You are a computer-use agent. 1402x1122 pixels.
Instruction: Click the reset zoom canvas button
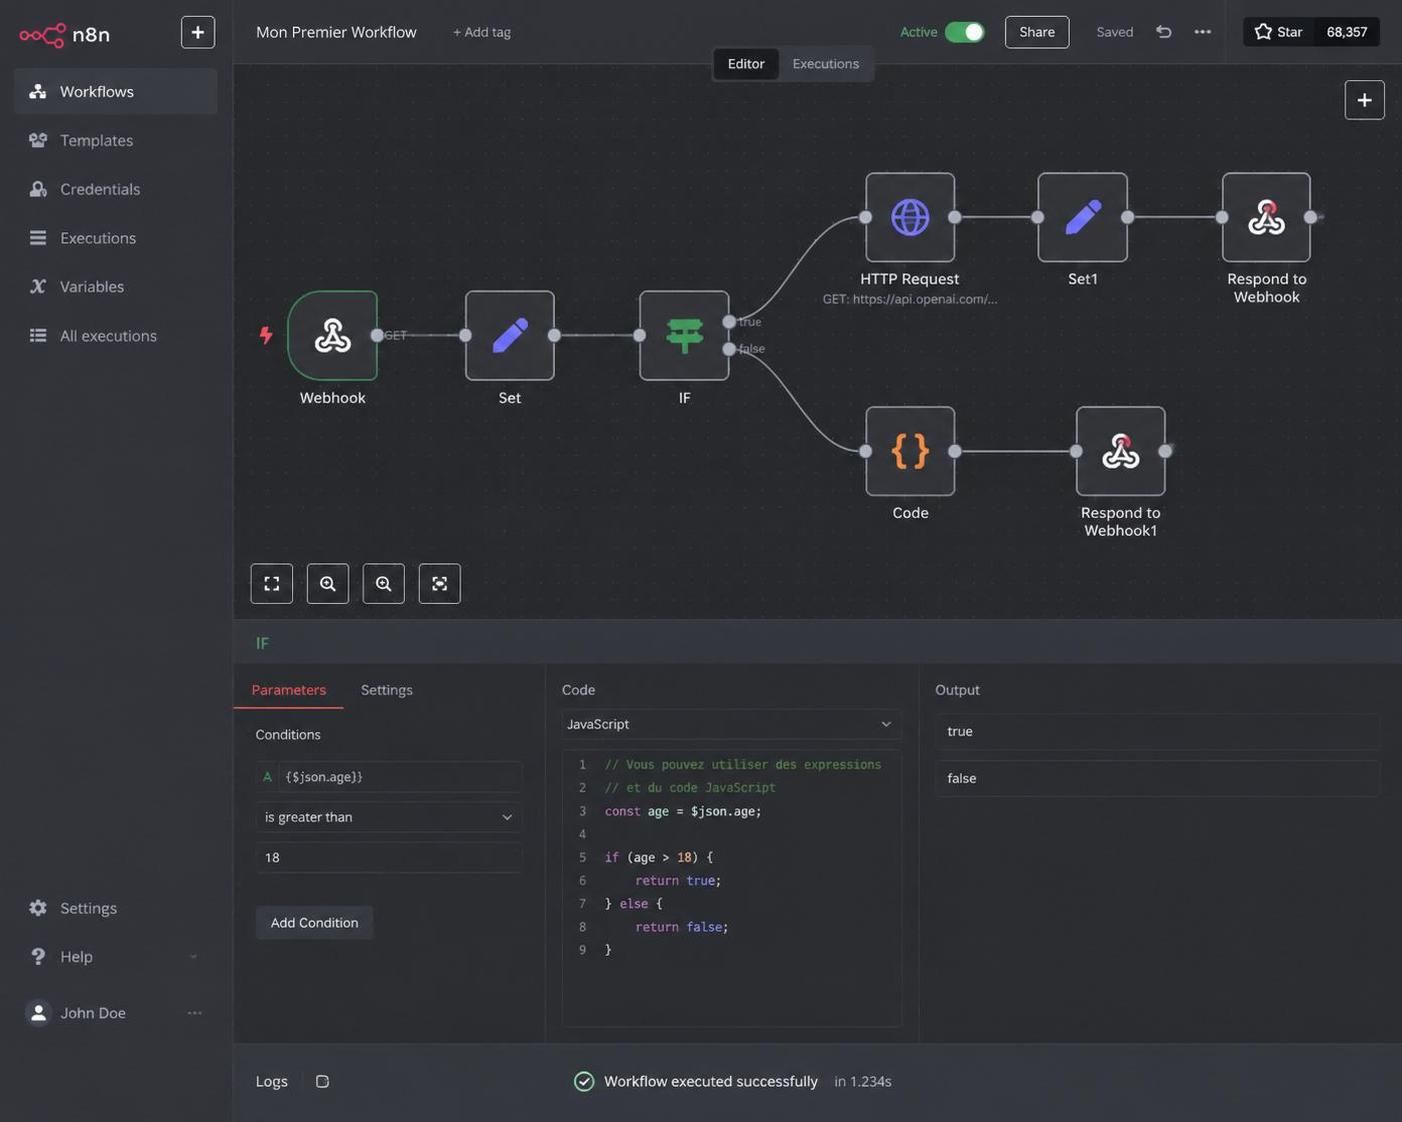tap(440, 584)
